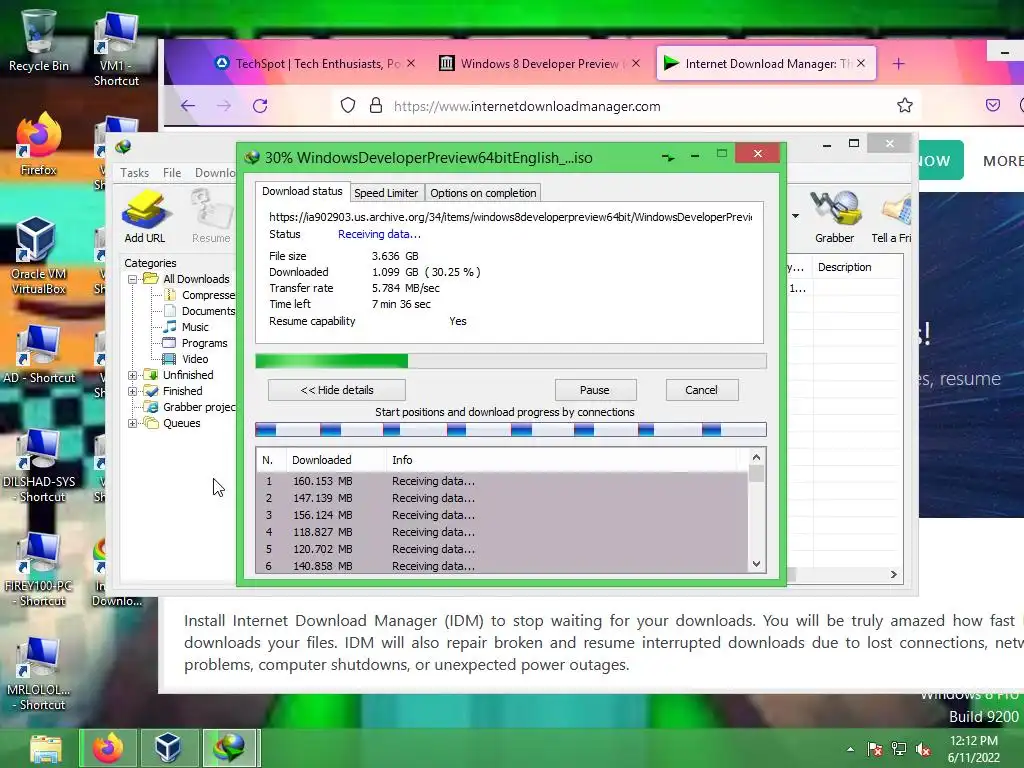The height and width of the screenshot is (768, 1024).
Task: Switch to Firefox in the taskbar
Action: pos(108,748)
